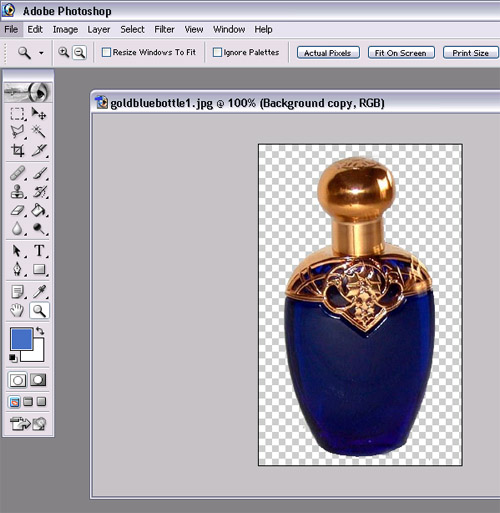Switch to Quick Mask Mode
Screen dimensions: 500x513
pyautogui.click(x=38, y=380)
